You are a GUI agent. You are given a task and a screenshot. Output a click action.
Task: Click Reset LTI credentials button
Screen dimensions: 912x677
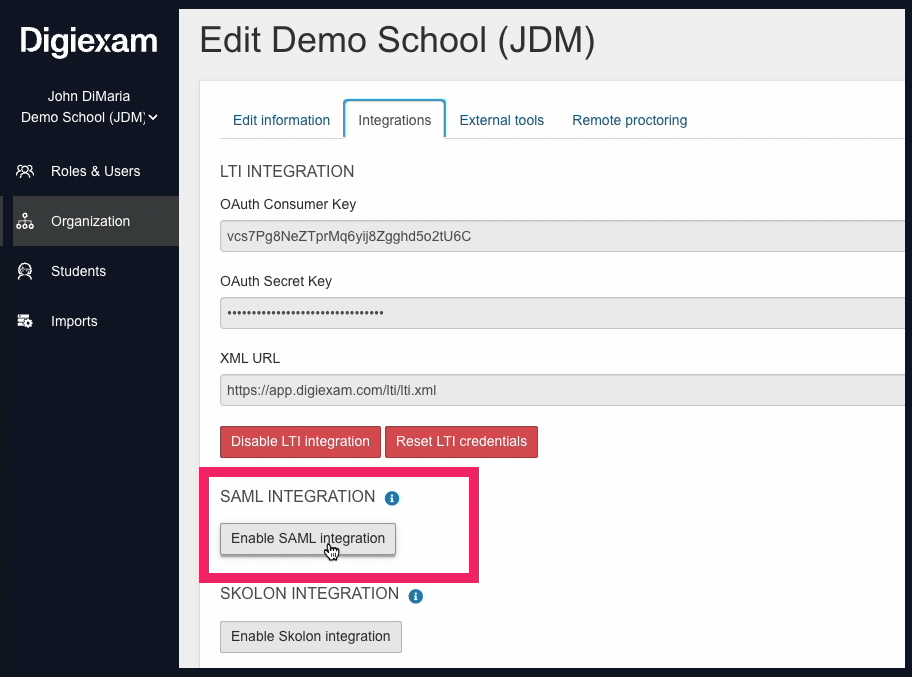[461, 442]
